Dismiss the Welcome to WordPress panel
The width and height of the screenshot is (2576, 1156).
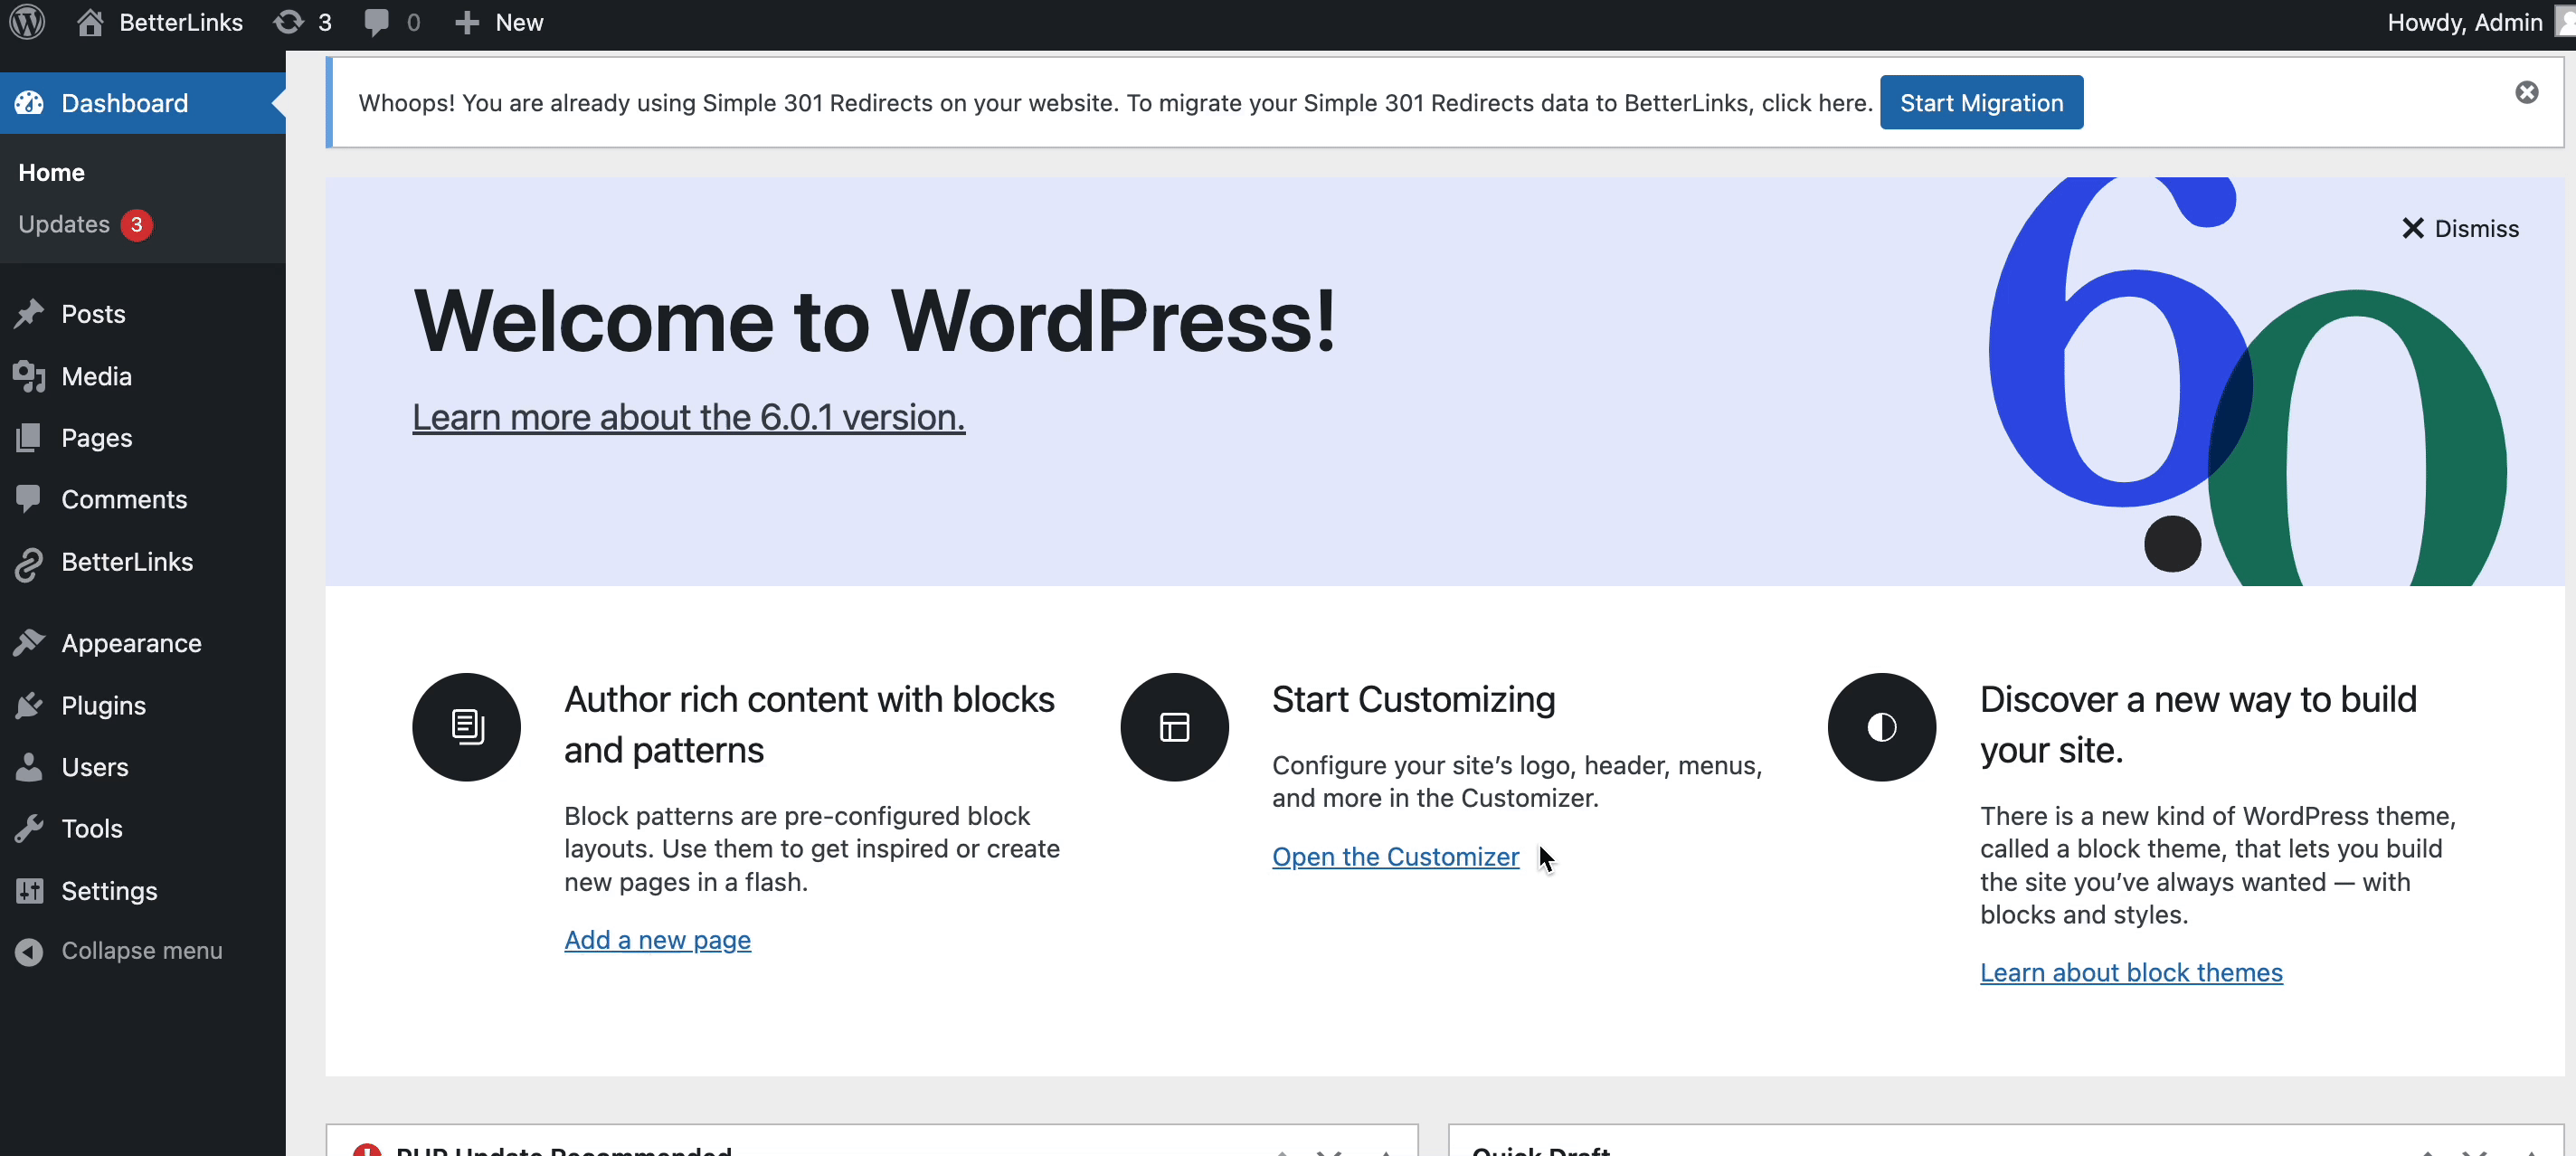pos(2461,228)
